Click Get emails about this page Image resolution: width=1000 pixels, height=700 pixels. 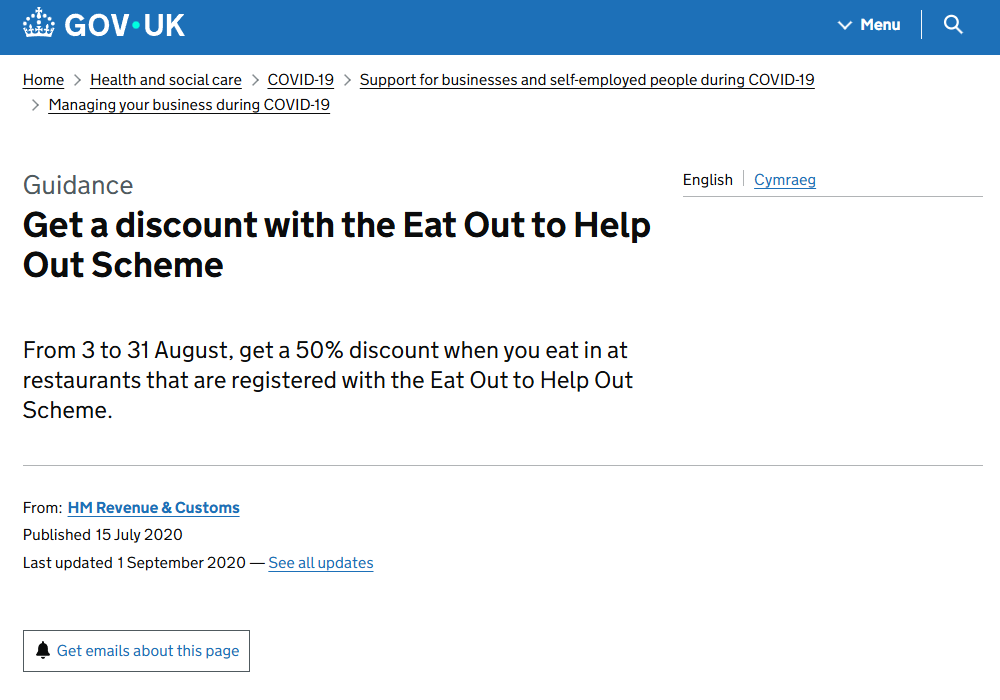(x=136, y=650)
